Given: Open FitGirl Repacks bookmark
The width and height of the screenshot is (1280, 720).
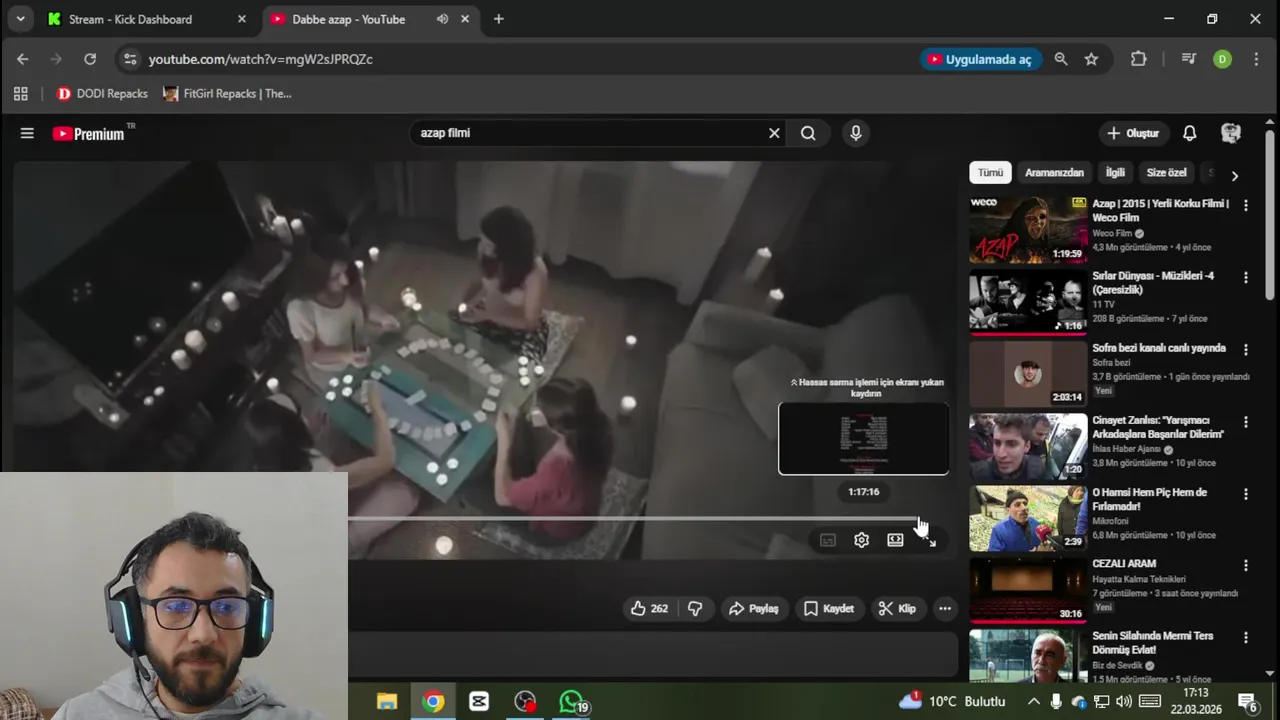Looking at the screenshot, I should click(x=227, y=94).
